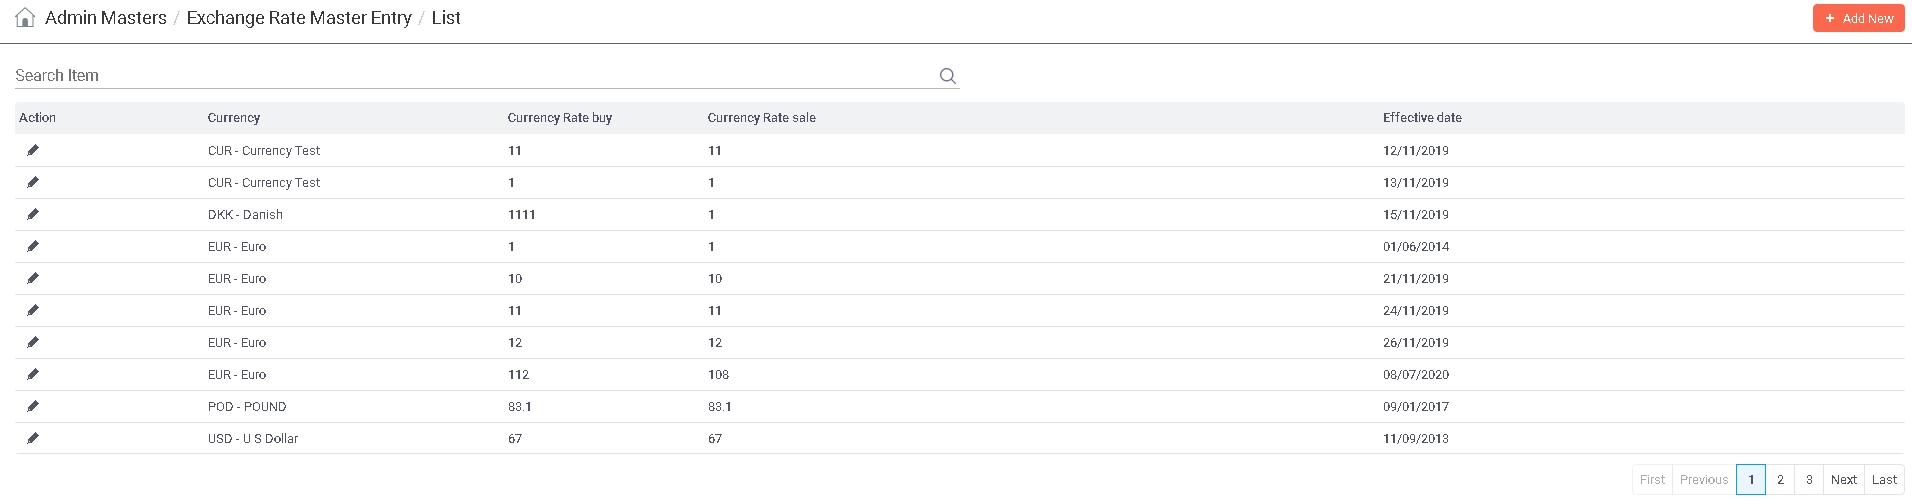The height and width of the screenshot is (504, 1912).
Task: Click the home icon in the breadcrumb
Action: pyautogui.click(x=25, y=18)
